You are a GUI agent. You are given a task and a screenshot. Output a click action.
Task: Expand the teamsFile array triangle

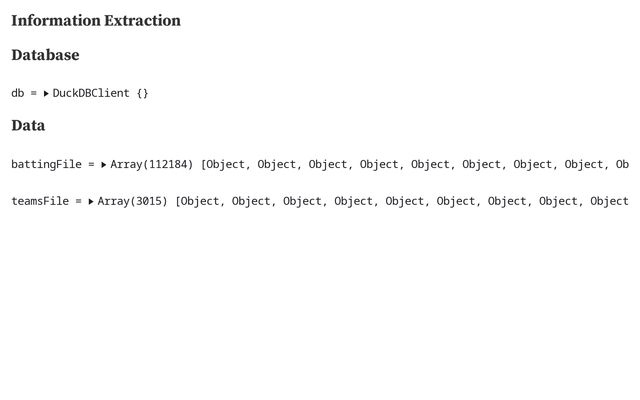pos(91,201)
